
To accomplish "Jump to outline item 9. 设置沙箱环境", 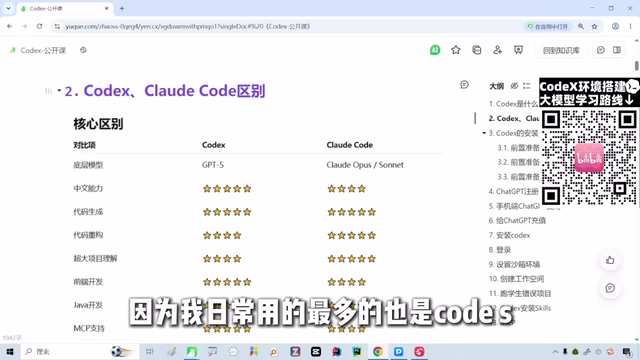I will click(514, 264).
